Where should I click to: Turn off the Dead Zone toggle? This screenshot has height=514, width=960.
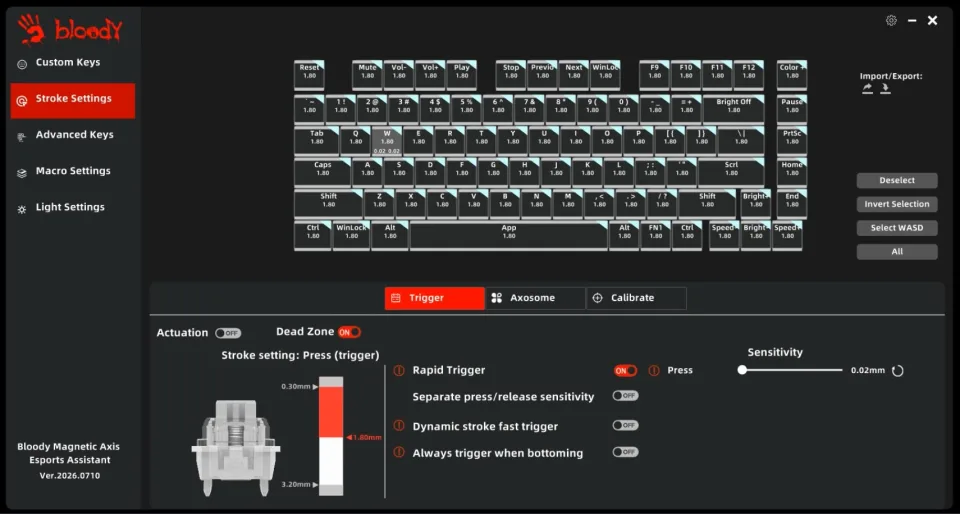(x=350, y=332)
